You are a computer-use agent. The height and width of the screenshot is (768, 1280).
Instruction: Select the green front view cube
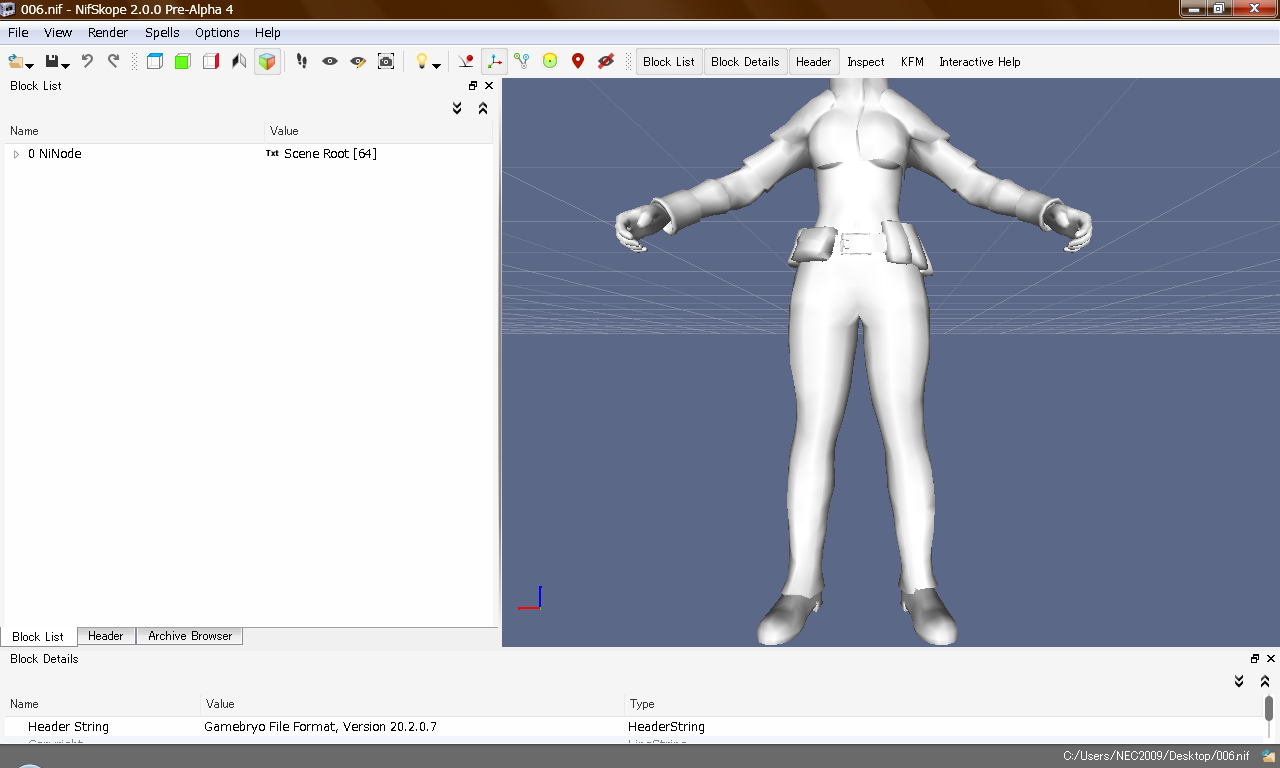[182, 61]
